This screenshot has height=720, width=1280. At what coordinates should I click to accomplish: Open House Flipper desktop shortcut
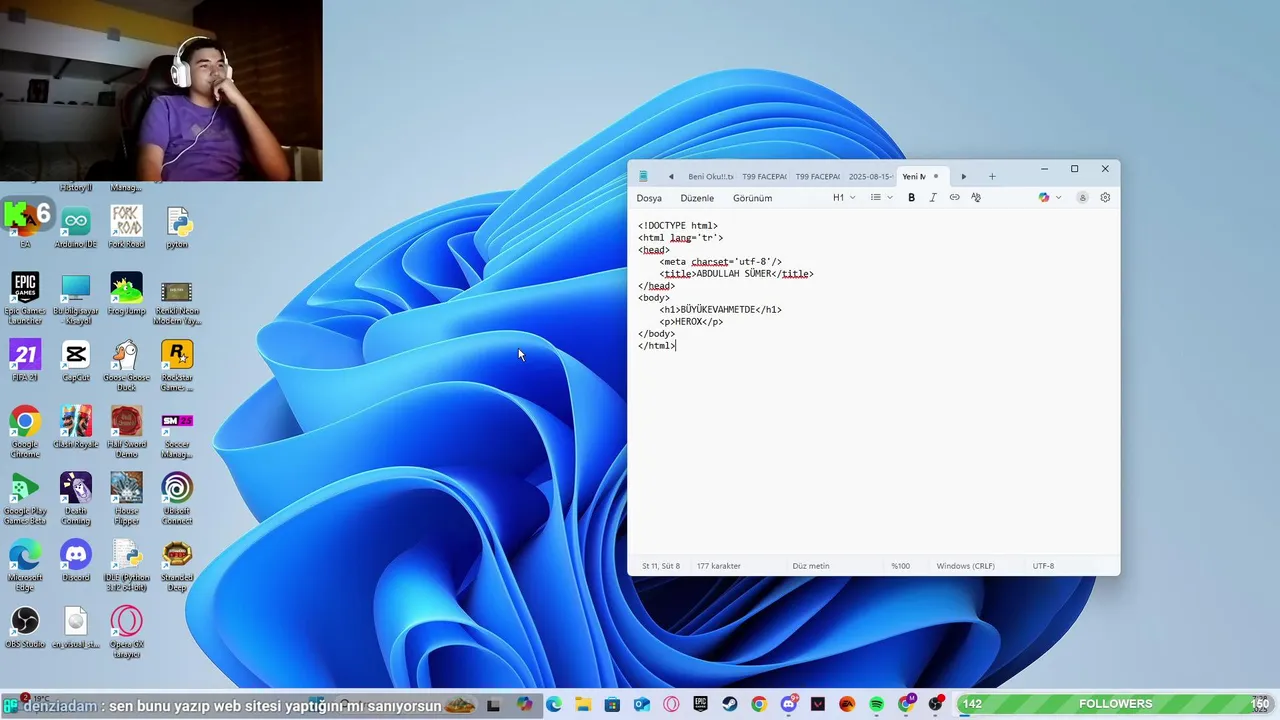127,499
